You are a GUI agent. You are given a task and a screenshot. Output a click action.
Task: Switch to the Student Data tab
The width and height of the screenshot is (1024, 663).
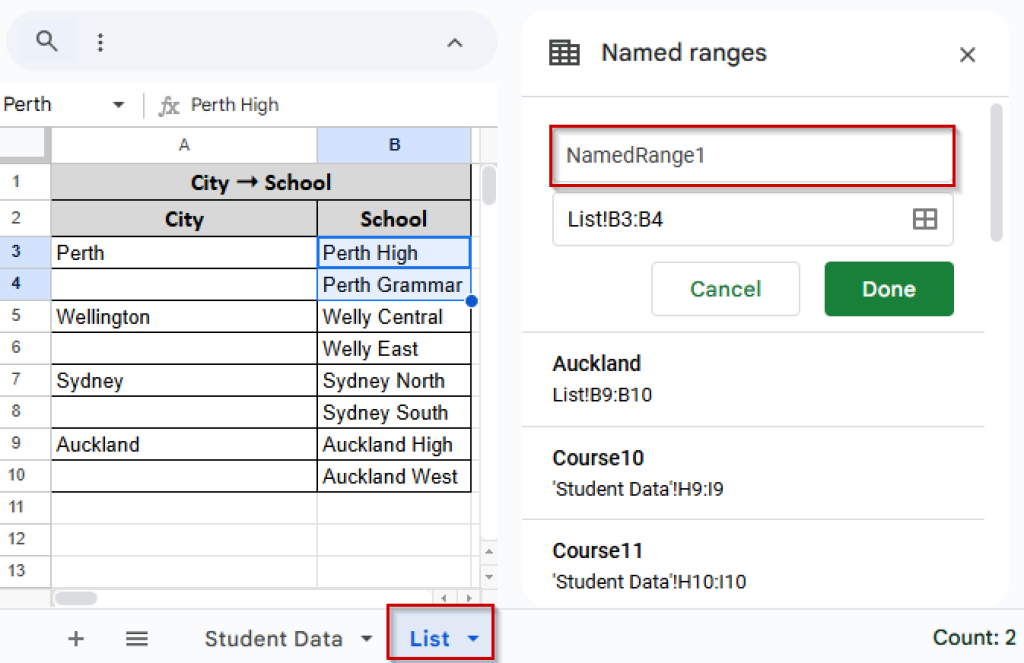tap(275, 638)
